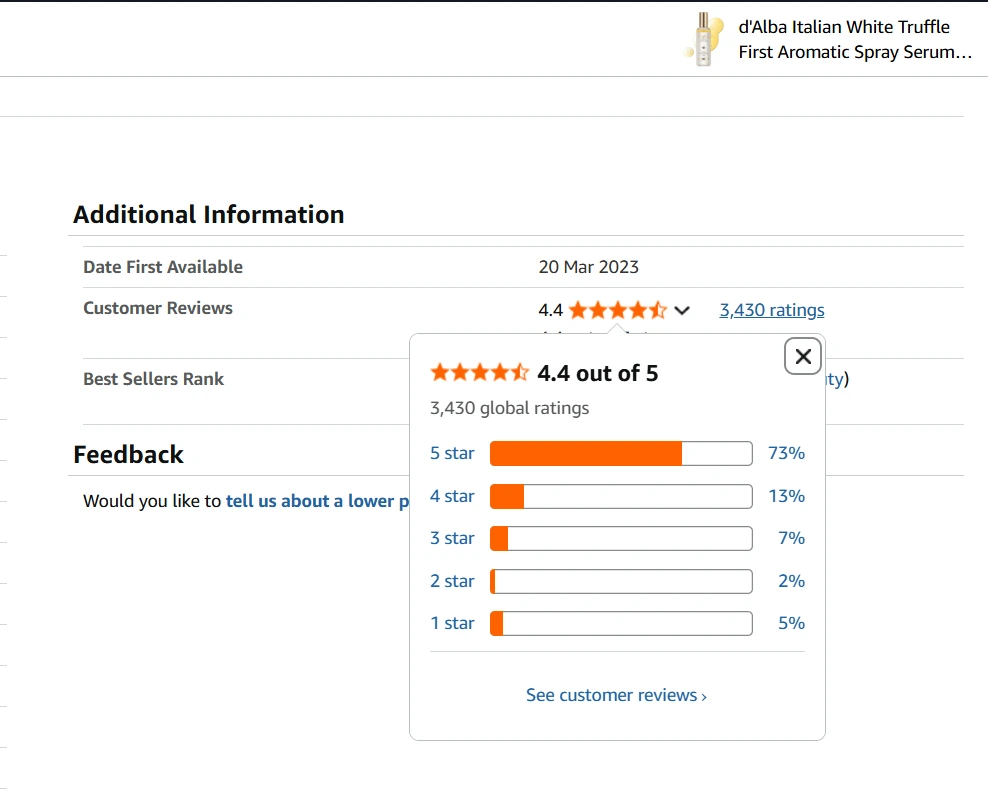Select the 5 star filter label
Viewport: 988px width, 801px height.
click(x=452, y=453)
